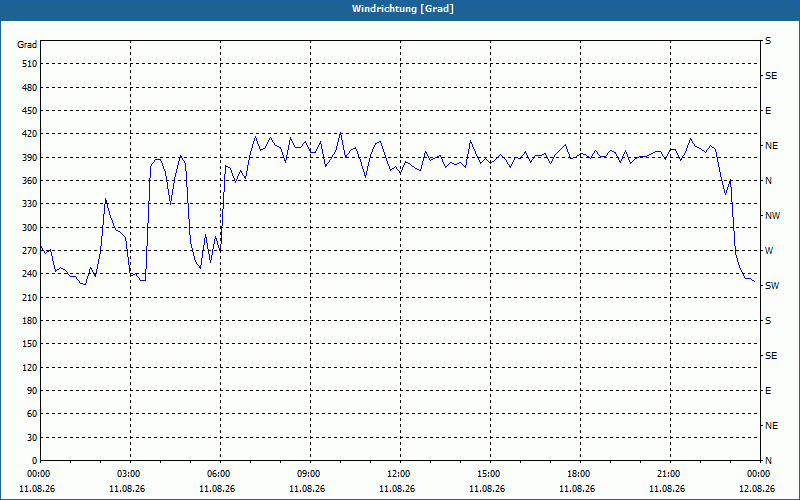Click the E compass label on 90 gridline

pyautogui.click(x=768, y=391)
